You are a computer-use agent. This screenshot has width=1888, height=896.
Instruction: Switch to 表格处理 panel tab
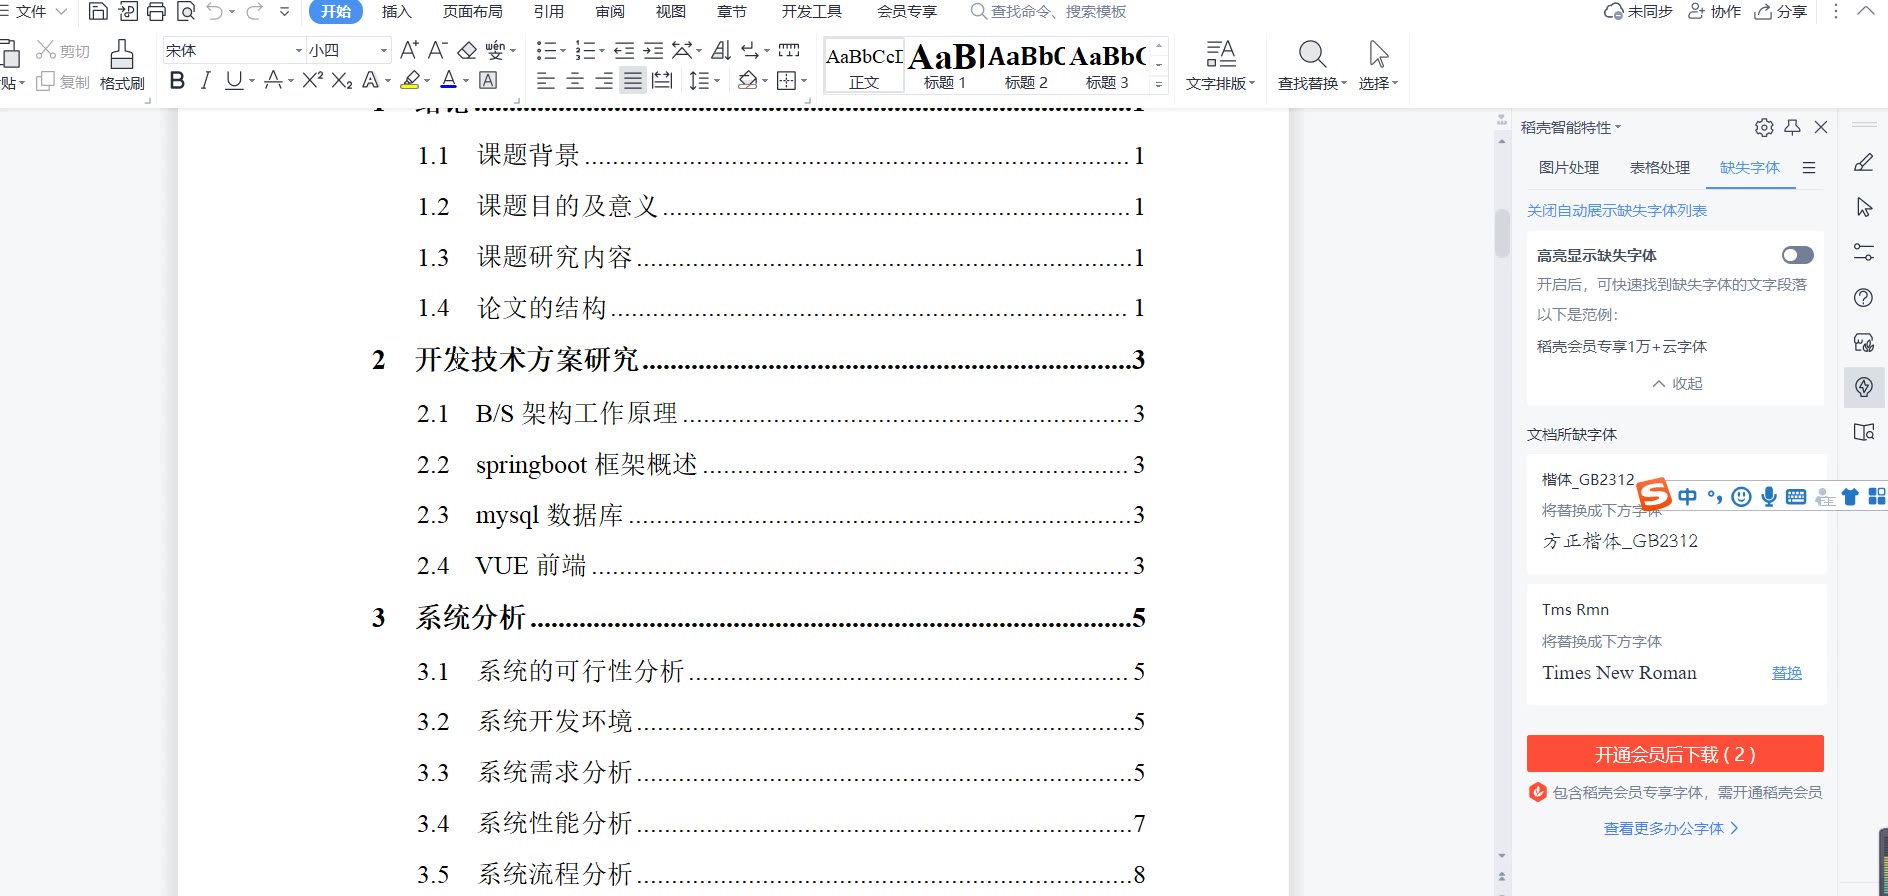pos(1660,168)
